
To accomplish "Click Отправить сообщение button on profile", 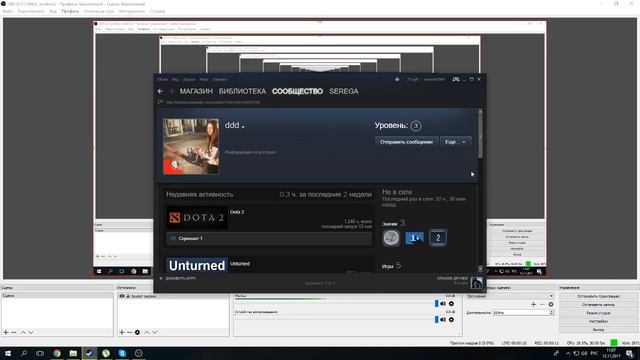I will click(406, 142).
